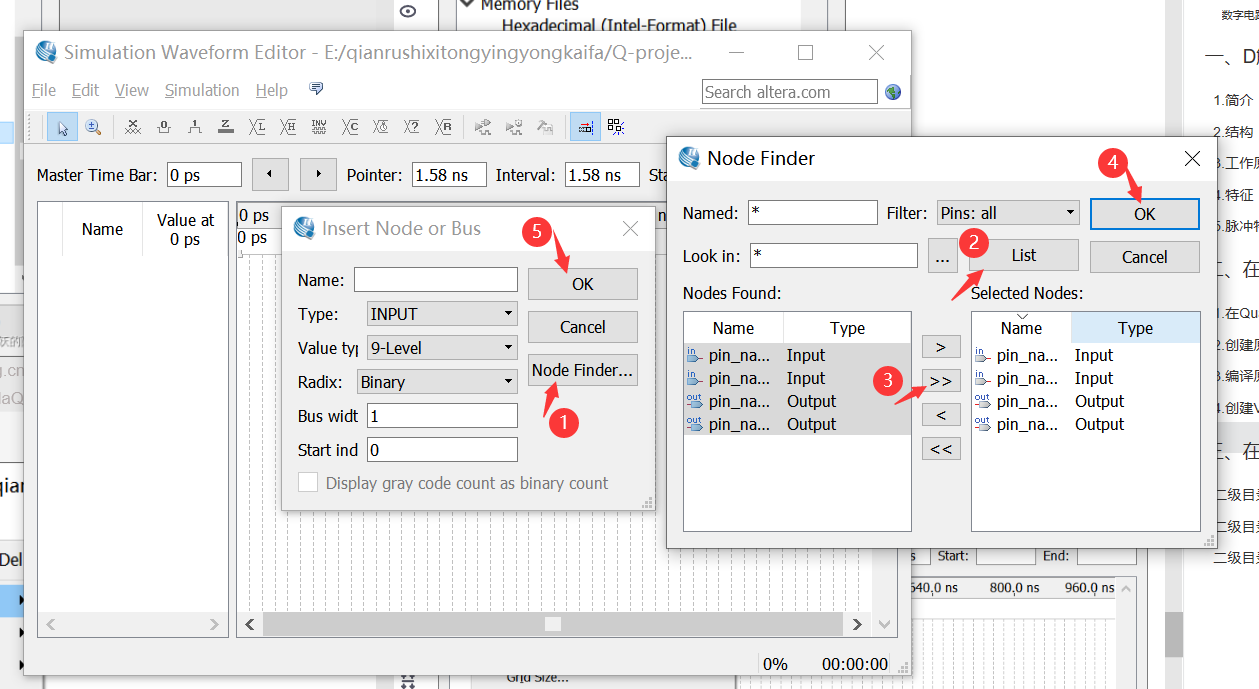This screenshot has height=689, width=1259.
Task: Click the Name field in Insert Node
Action: click(x=436, y=280)
